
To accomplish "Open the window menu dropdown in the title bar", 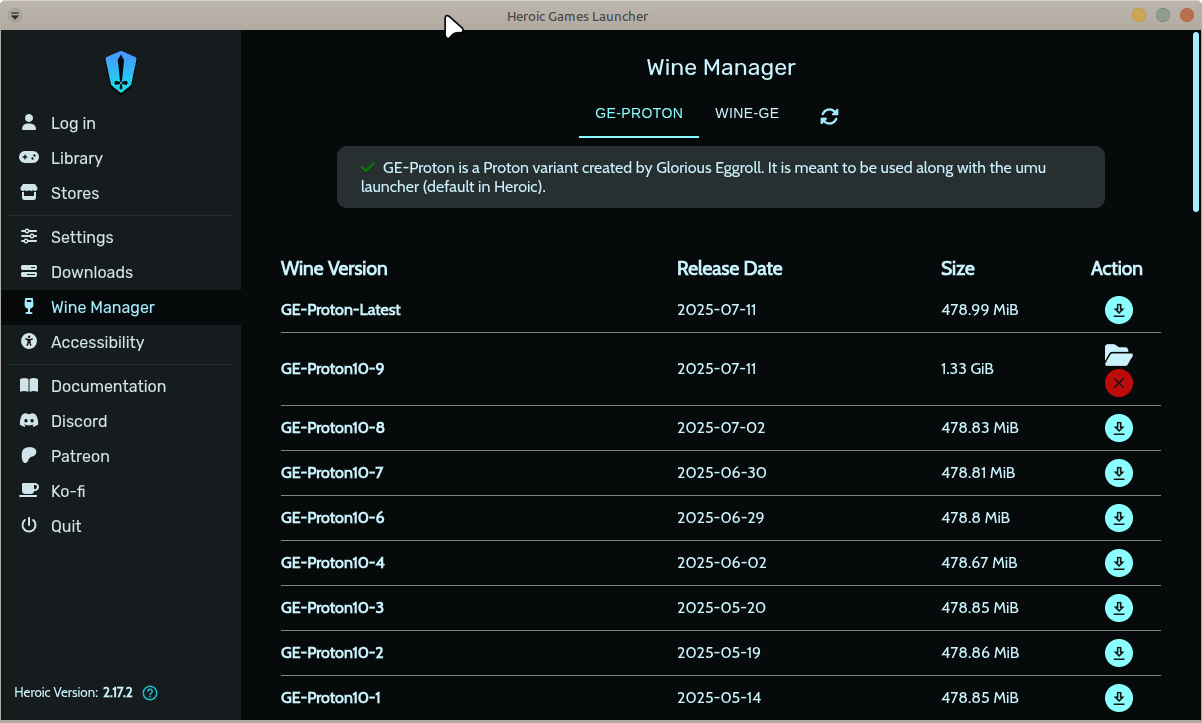I will (15, 15).
